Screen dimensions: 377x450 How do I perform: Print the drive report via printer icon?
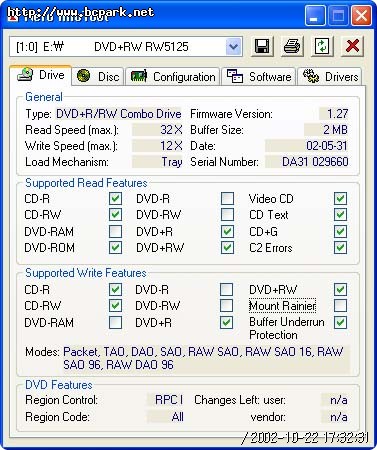pyautogui.click(x=293, y=46)
